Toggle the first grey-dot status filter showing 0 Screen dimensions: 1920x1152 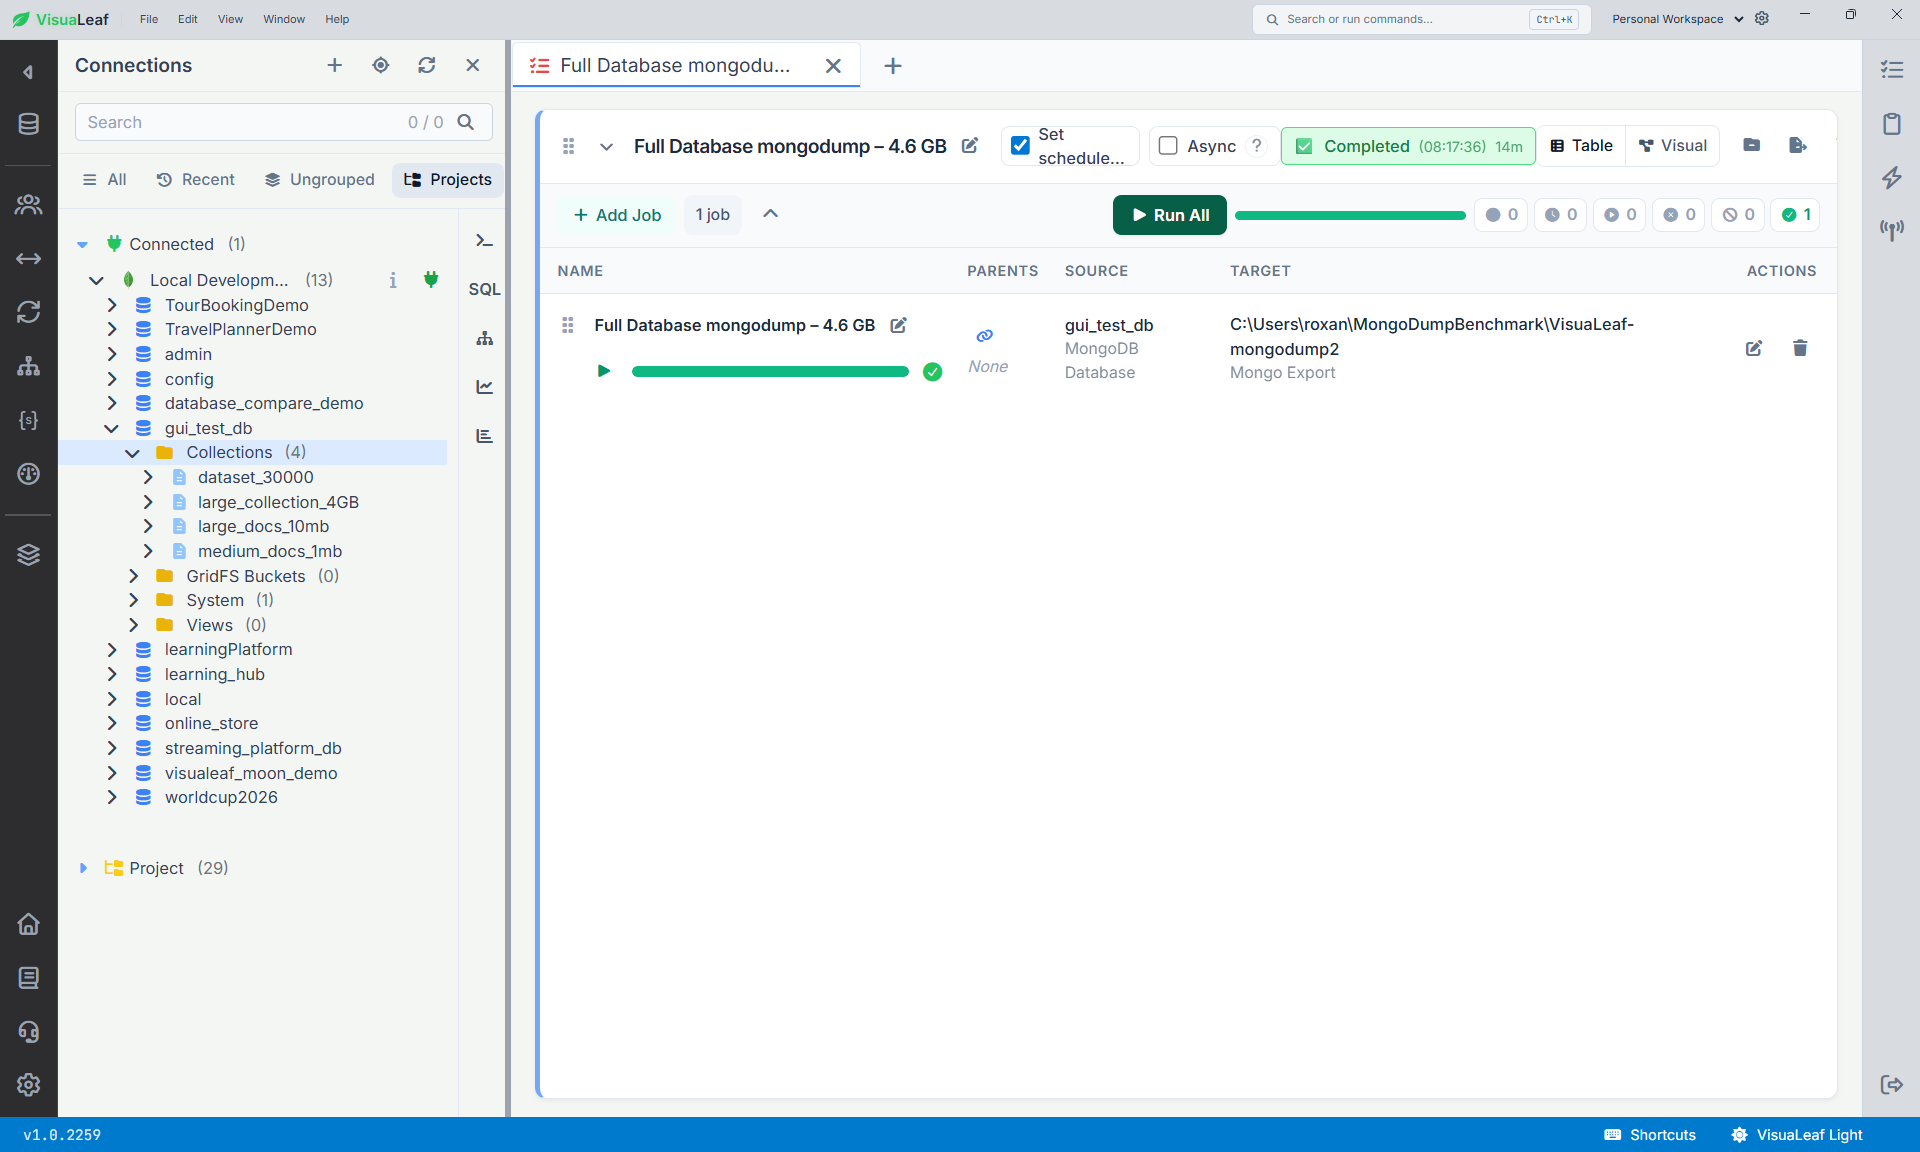[x=1501, y=215]
